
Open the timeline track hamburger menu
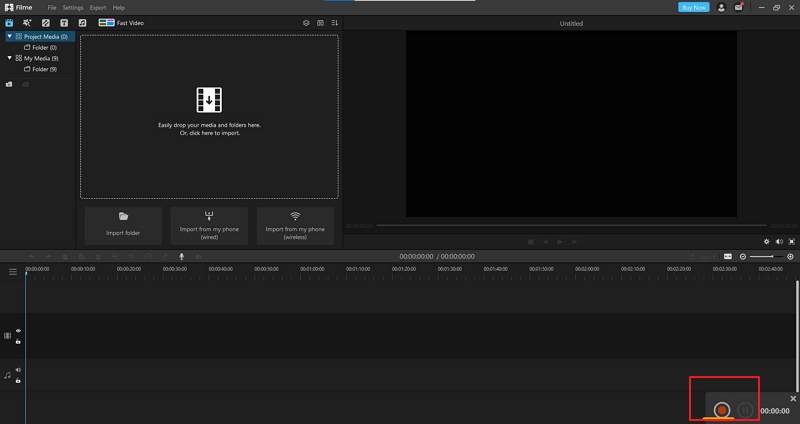pyautogui.click(x=13, y=272)
